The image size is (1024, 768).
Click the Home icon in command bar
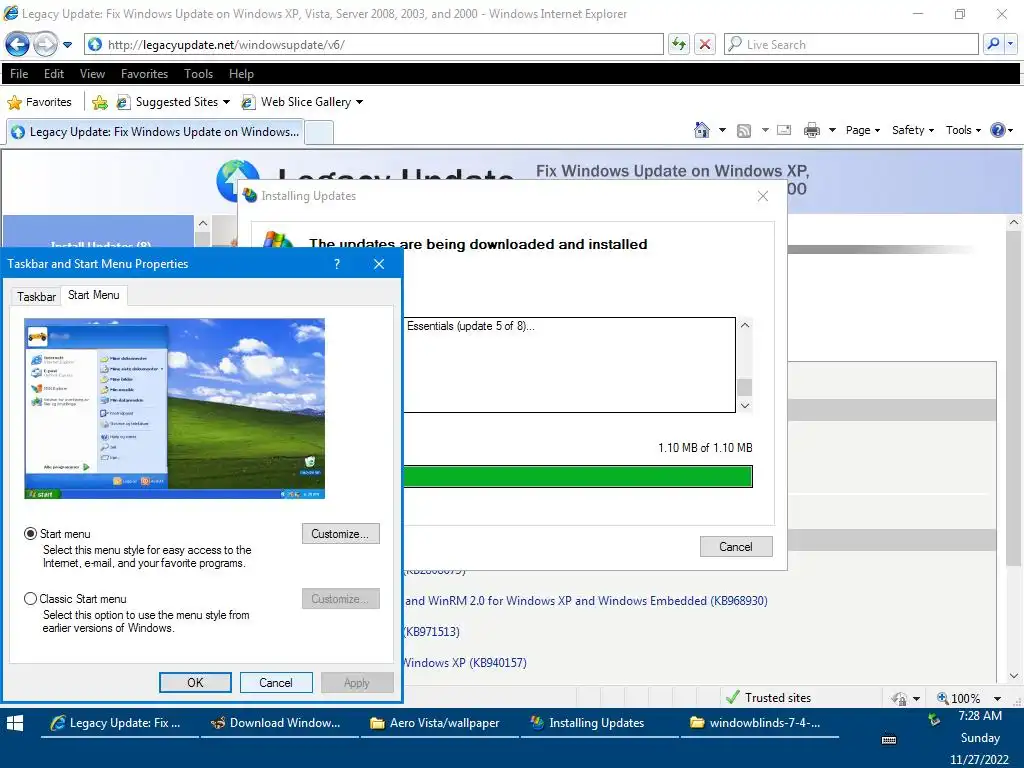pyautogui.click(x=702, y=130)
